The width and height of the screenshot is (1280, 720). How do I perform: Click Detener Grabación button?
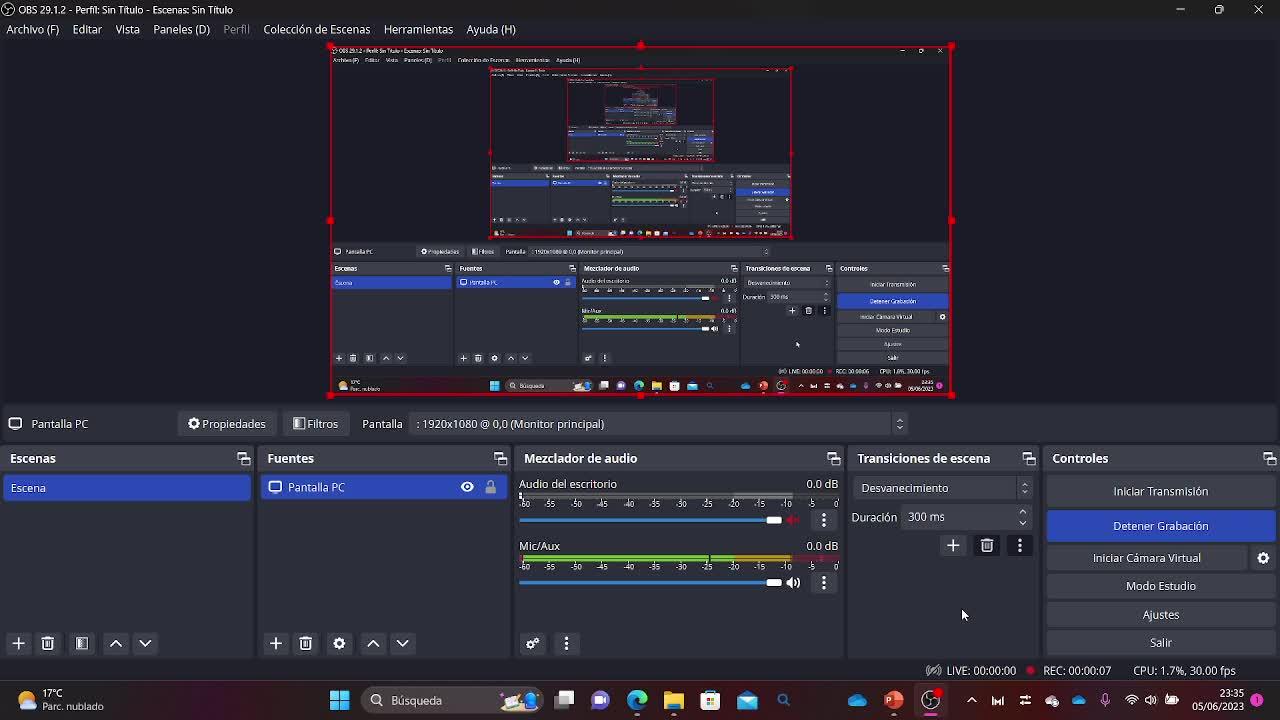1160,526
